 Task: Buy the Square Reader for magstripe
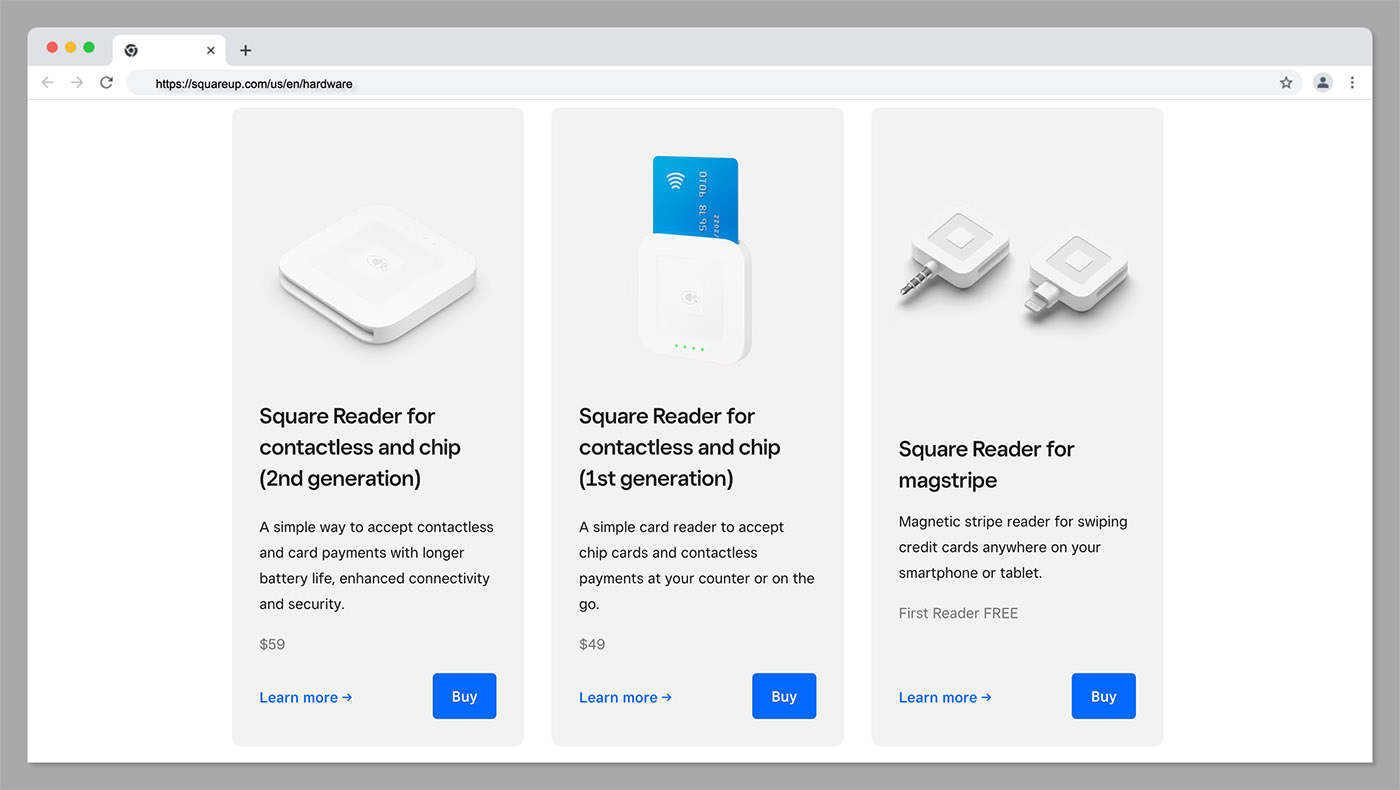point(1103,696)
